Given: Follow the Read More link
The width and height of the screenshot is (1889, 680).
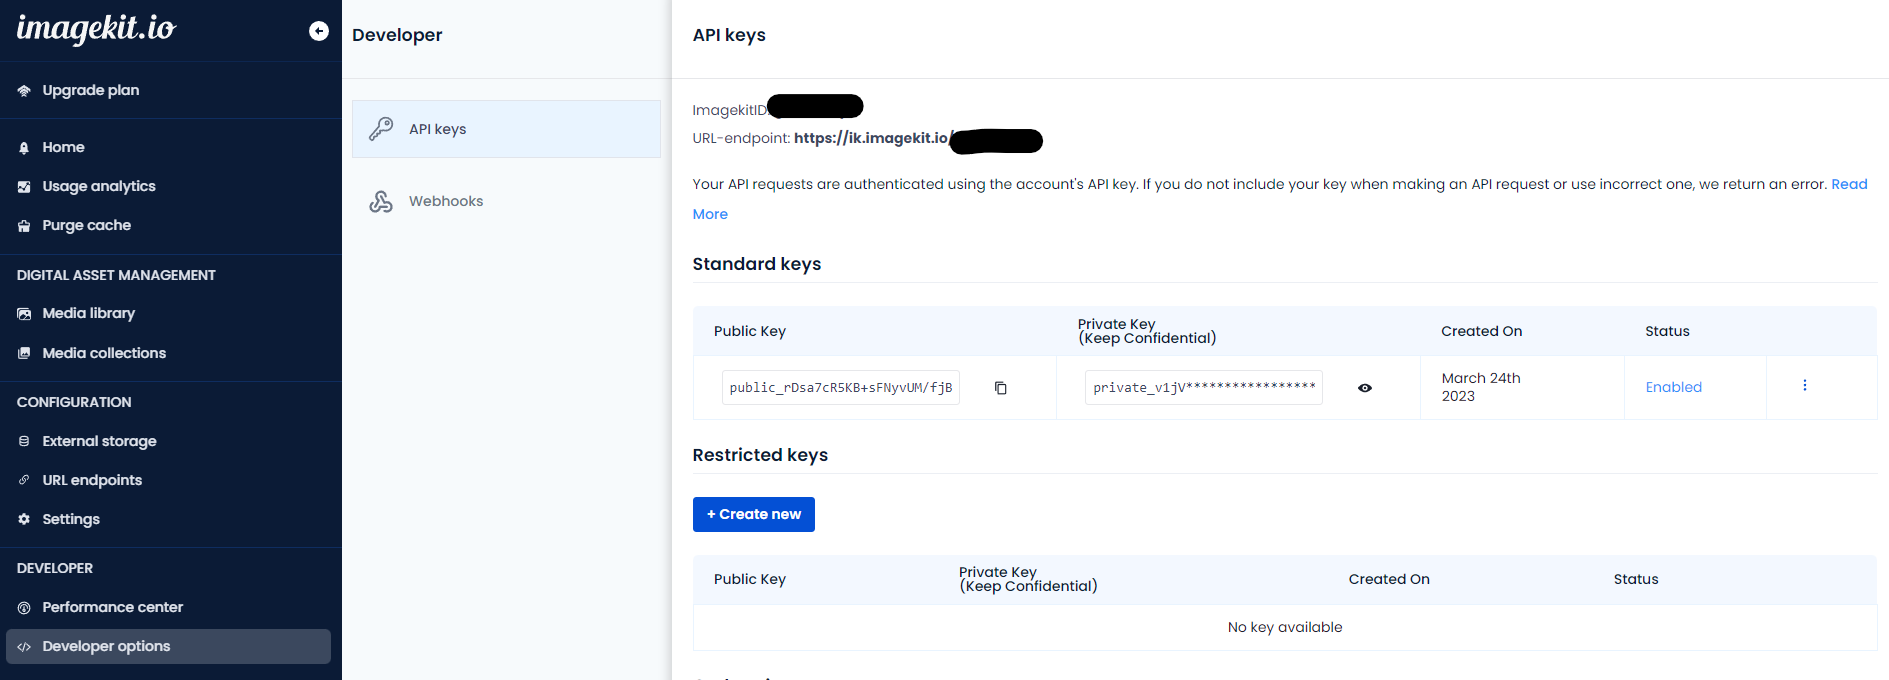Looking at the screenshot, I should [x=1849, y=184].
